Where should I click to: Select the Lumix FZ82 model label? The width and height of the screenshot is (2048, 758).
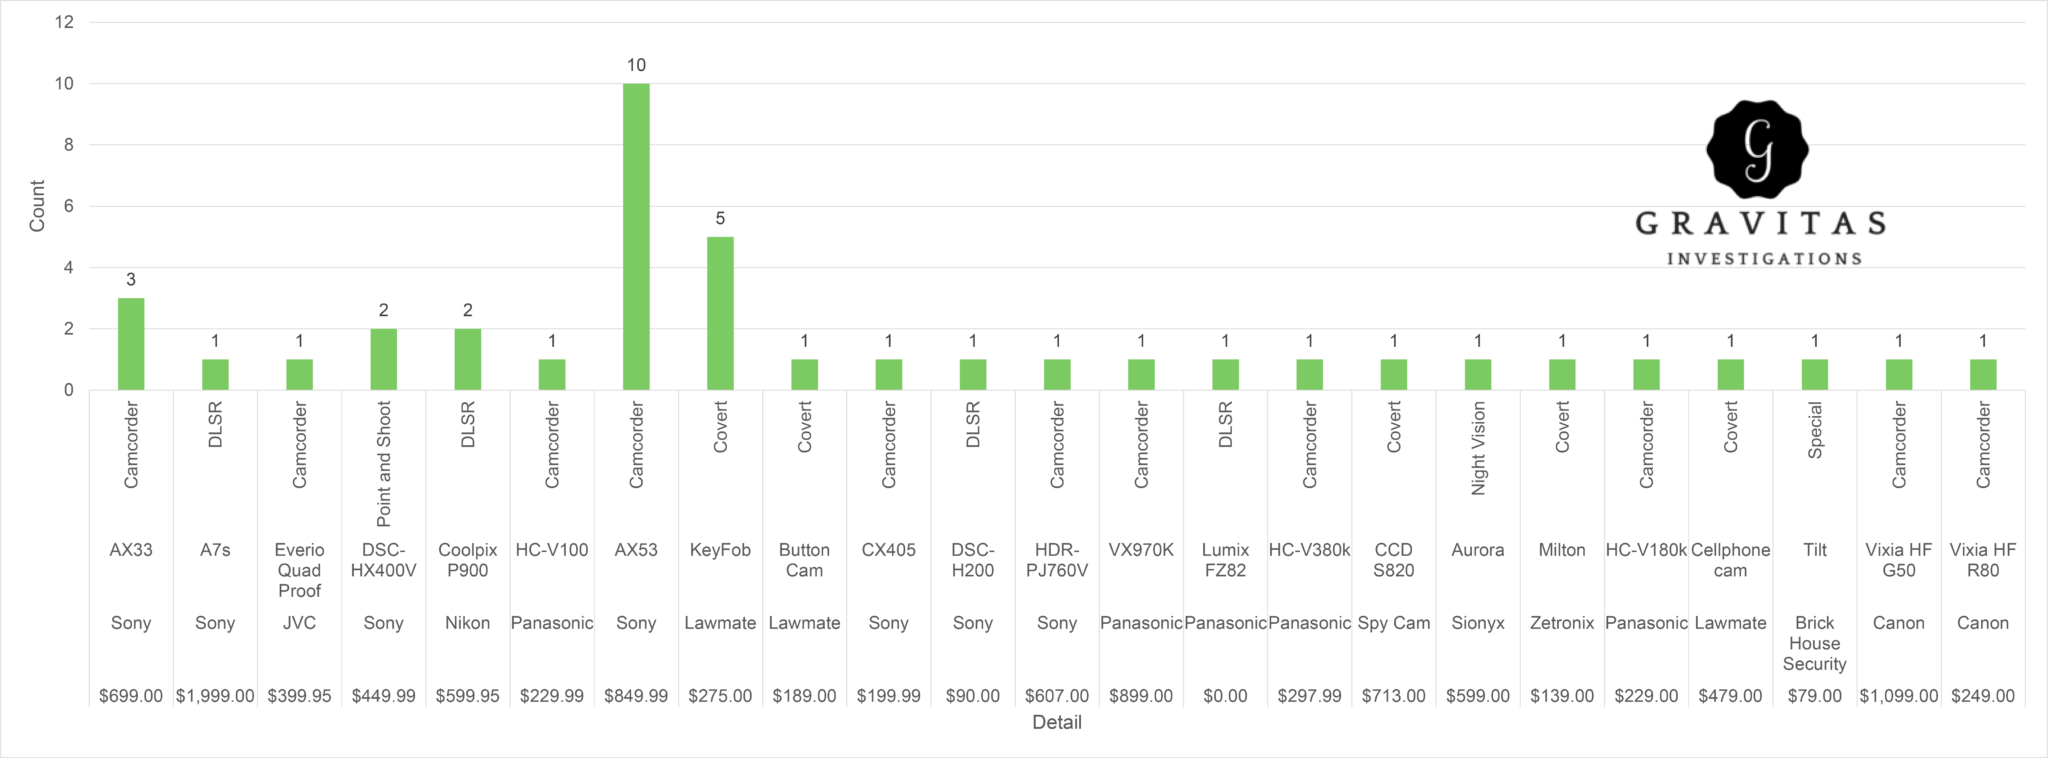[1225, 560]
